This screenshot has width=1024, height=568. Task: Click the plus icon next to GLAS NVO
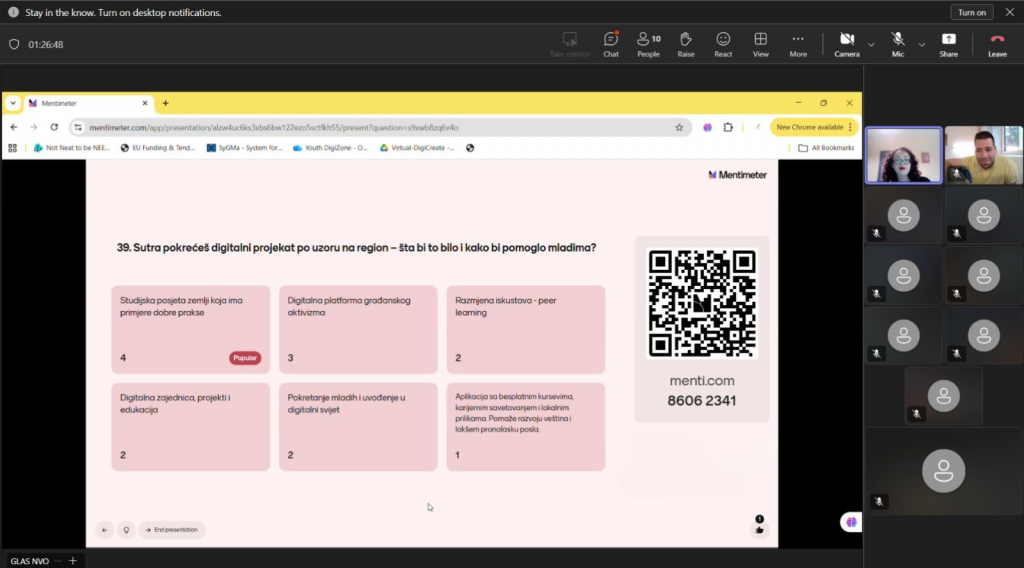pos(72,561)
